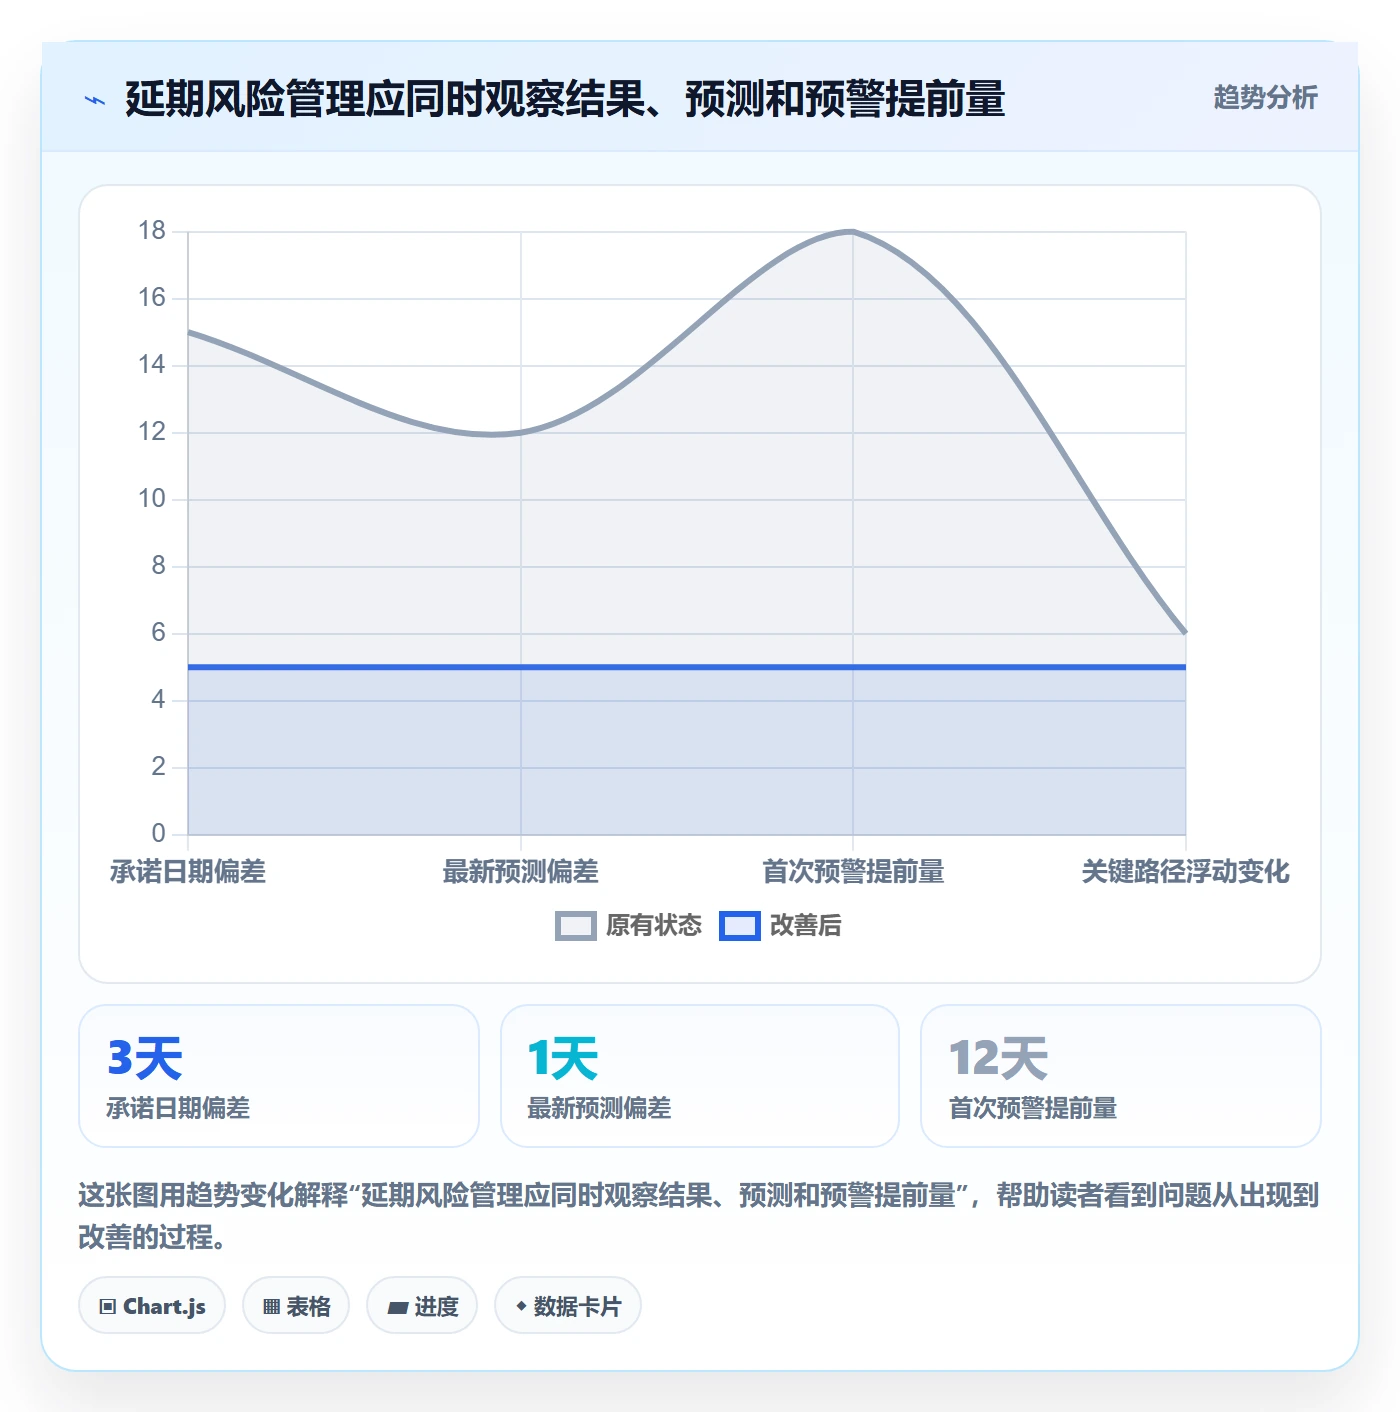Click the 改善后 legend label
The image size is (1400, 1412).
click(x=806, y=926)
